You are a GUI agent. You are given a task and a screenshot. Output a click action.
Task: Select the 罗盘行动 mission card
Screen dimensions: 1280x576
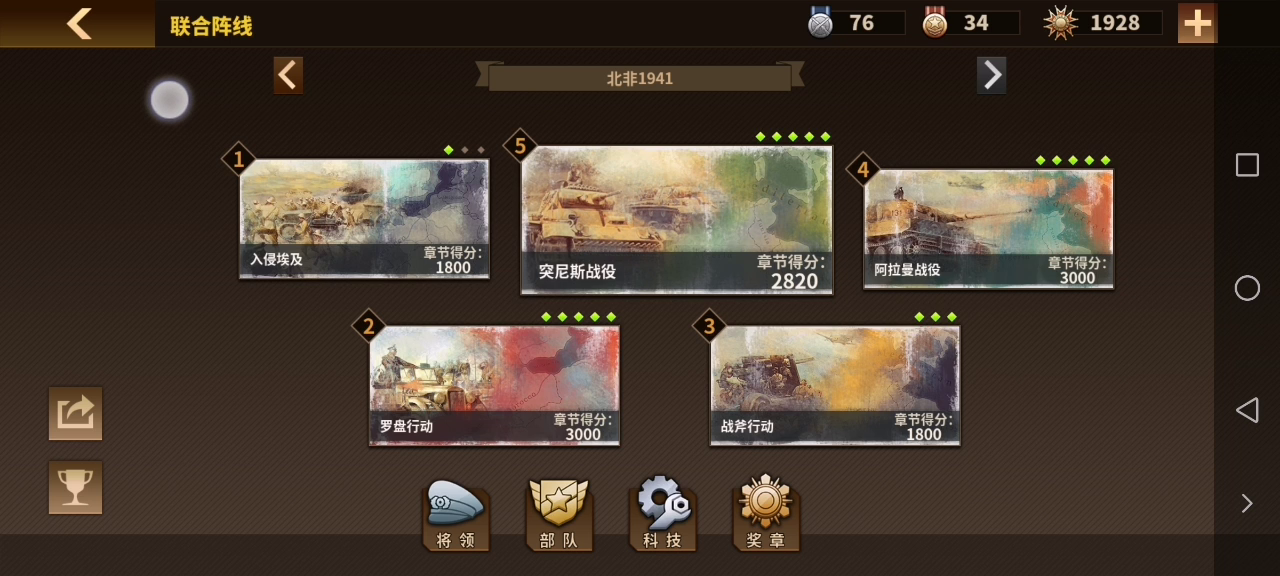point(494,385)
